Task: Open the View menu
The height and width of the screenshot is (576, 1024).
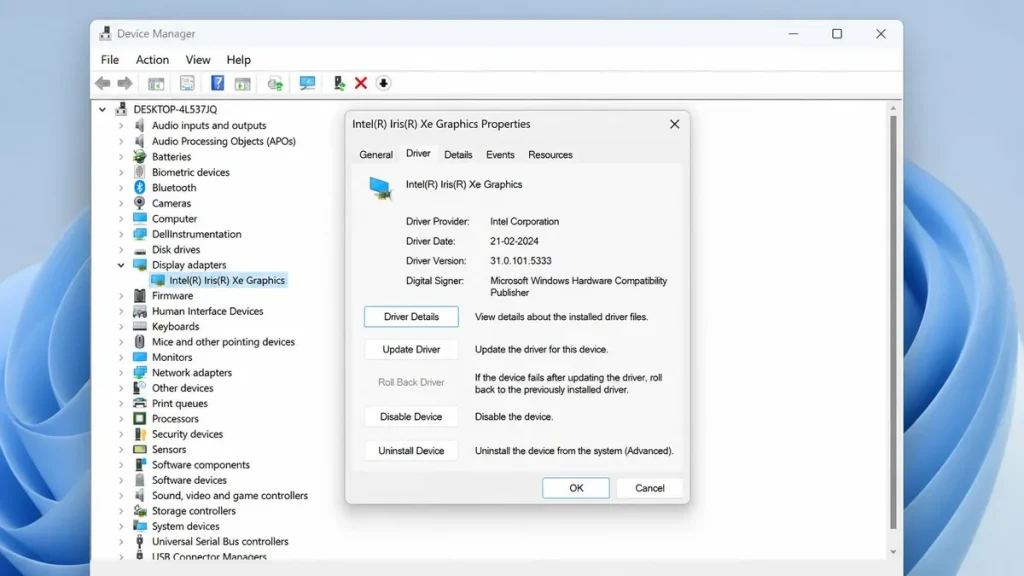Action: (198, 59)
